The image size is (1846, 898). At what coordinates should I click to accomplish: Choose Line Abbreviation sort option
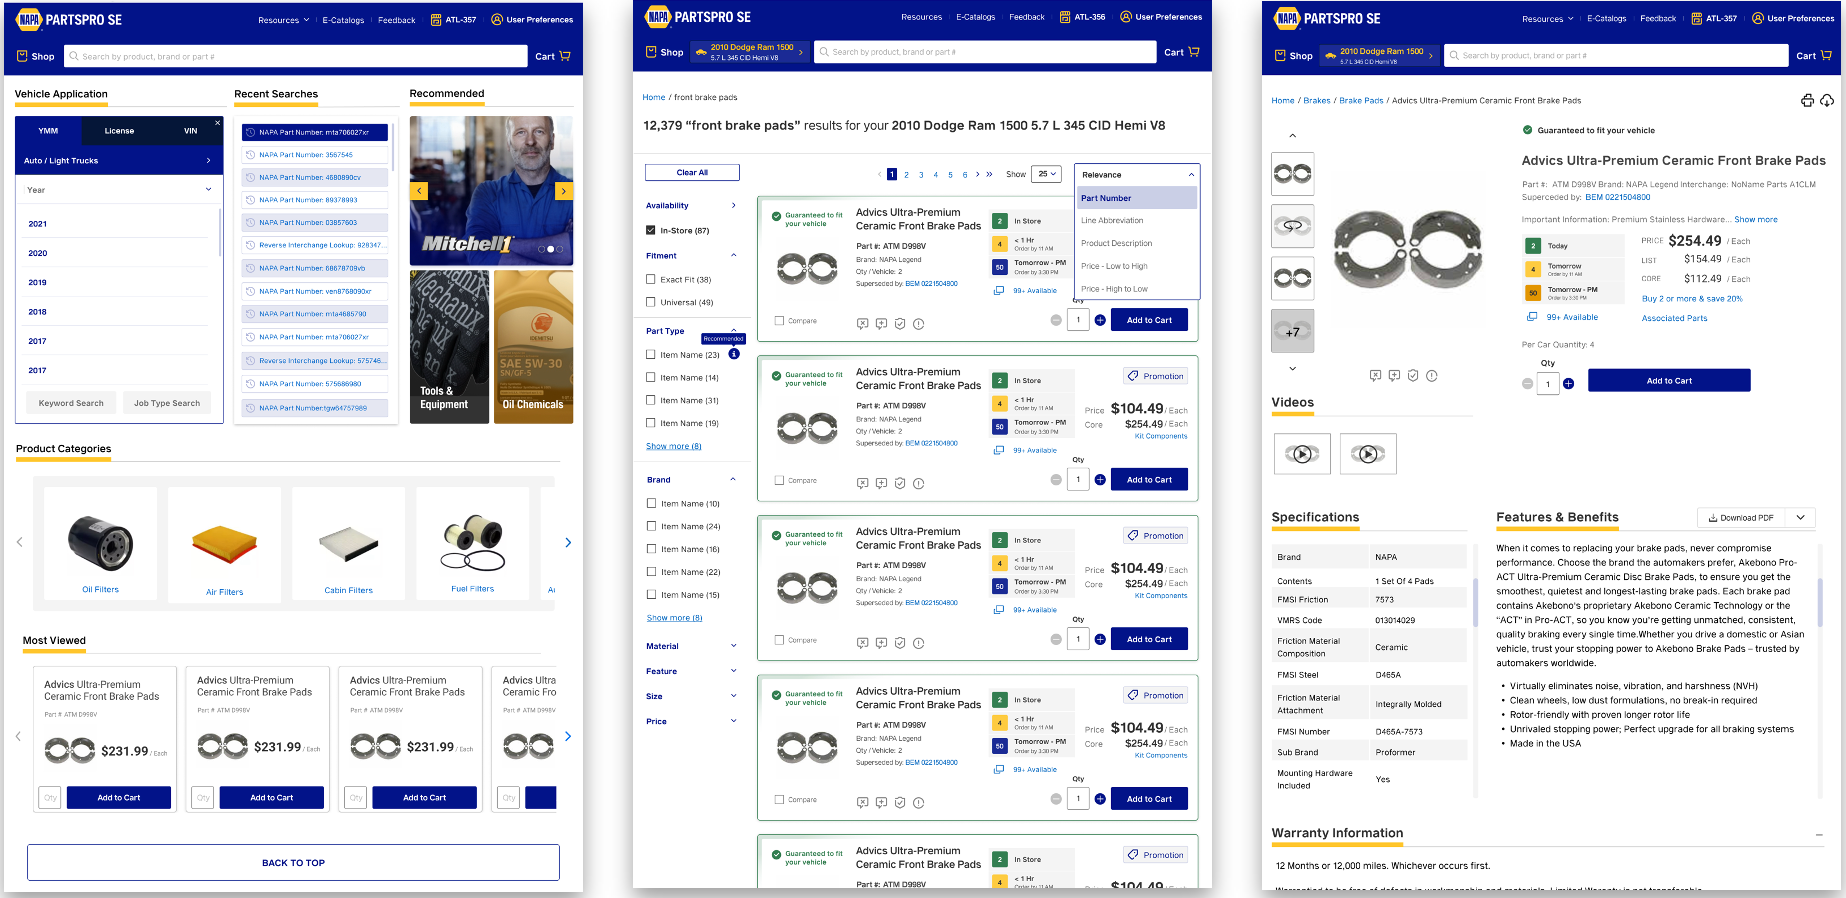[1112, 220]
